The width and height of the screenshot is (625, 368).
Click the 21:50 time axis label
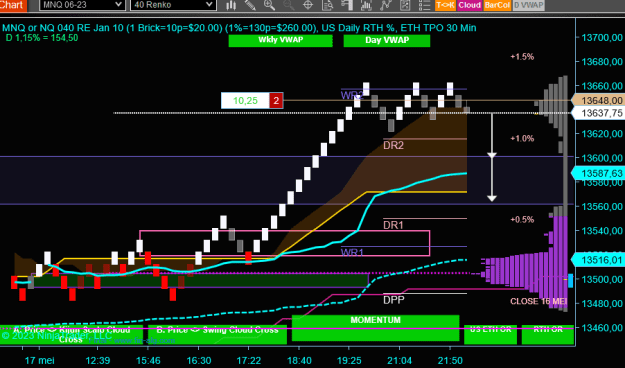(450, 360)
